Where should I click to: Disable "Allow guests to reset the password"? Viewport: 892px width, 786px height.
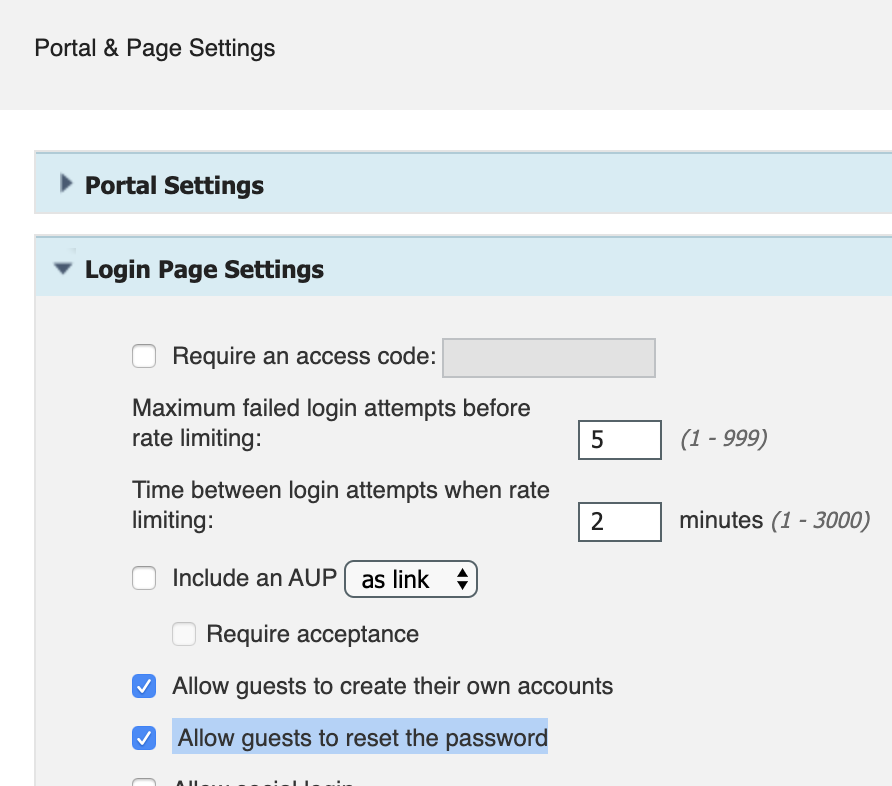[144, 738]
